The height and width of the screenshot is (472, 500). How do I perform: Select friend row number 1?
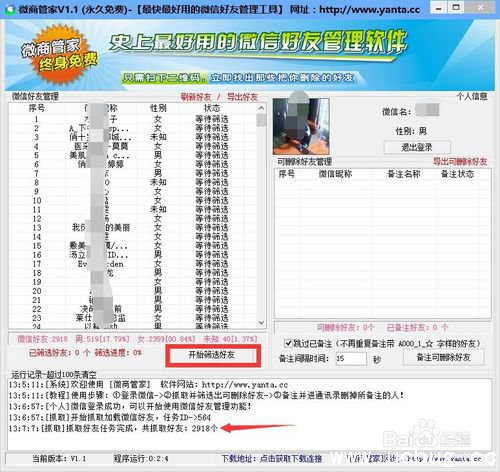point(133,119)
